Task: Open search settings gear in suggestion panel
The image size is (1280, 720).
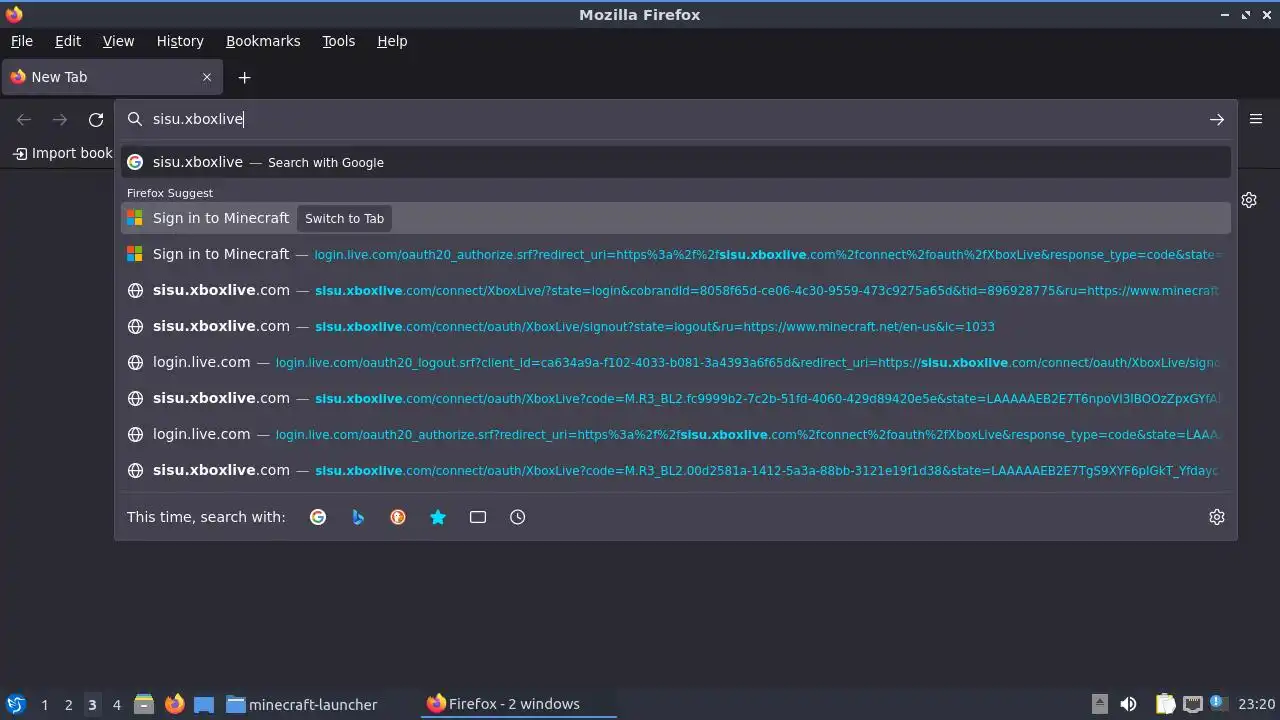Action: 1216,517
